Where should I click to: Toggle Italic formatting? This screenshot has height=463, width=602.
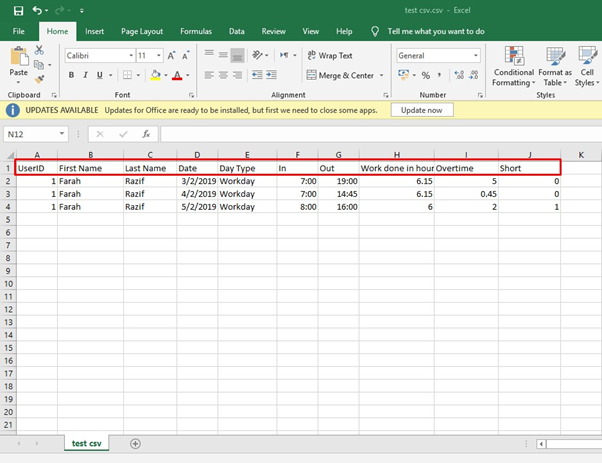tap(86, 75)
